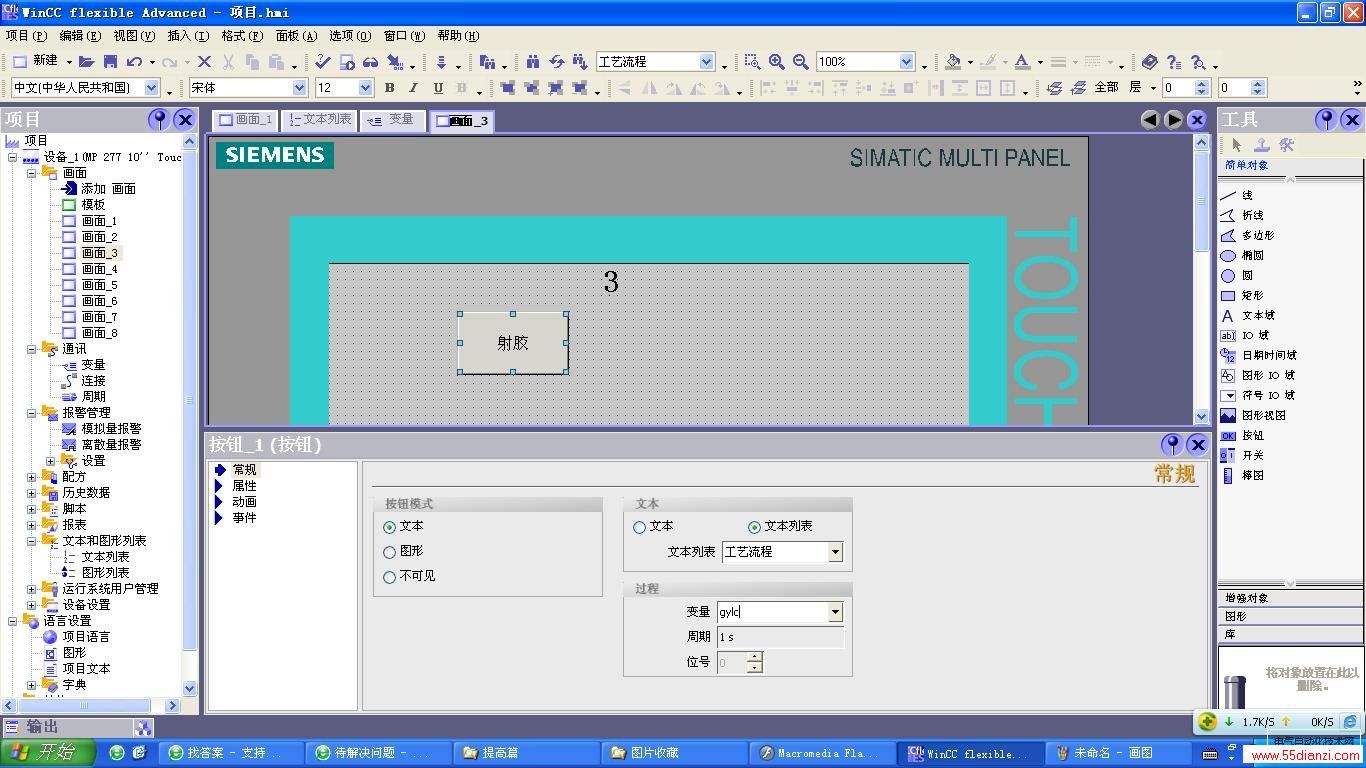The height and width of the screenshot is (768, 1366).
Task: Open the zoom 100% dropdown
Action: 907,62
